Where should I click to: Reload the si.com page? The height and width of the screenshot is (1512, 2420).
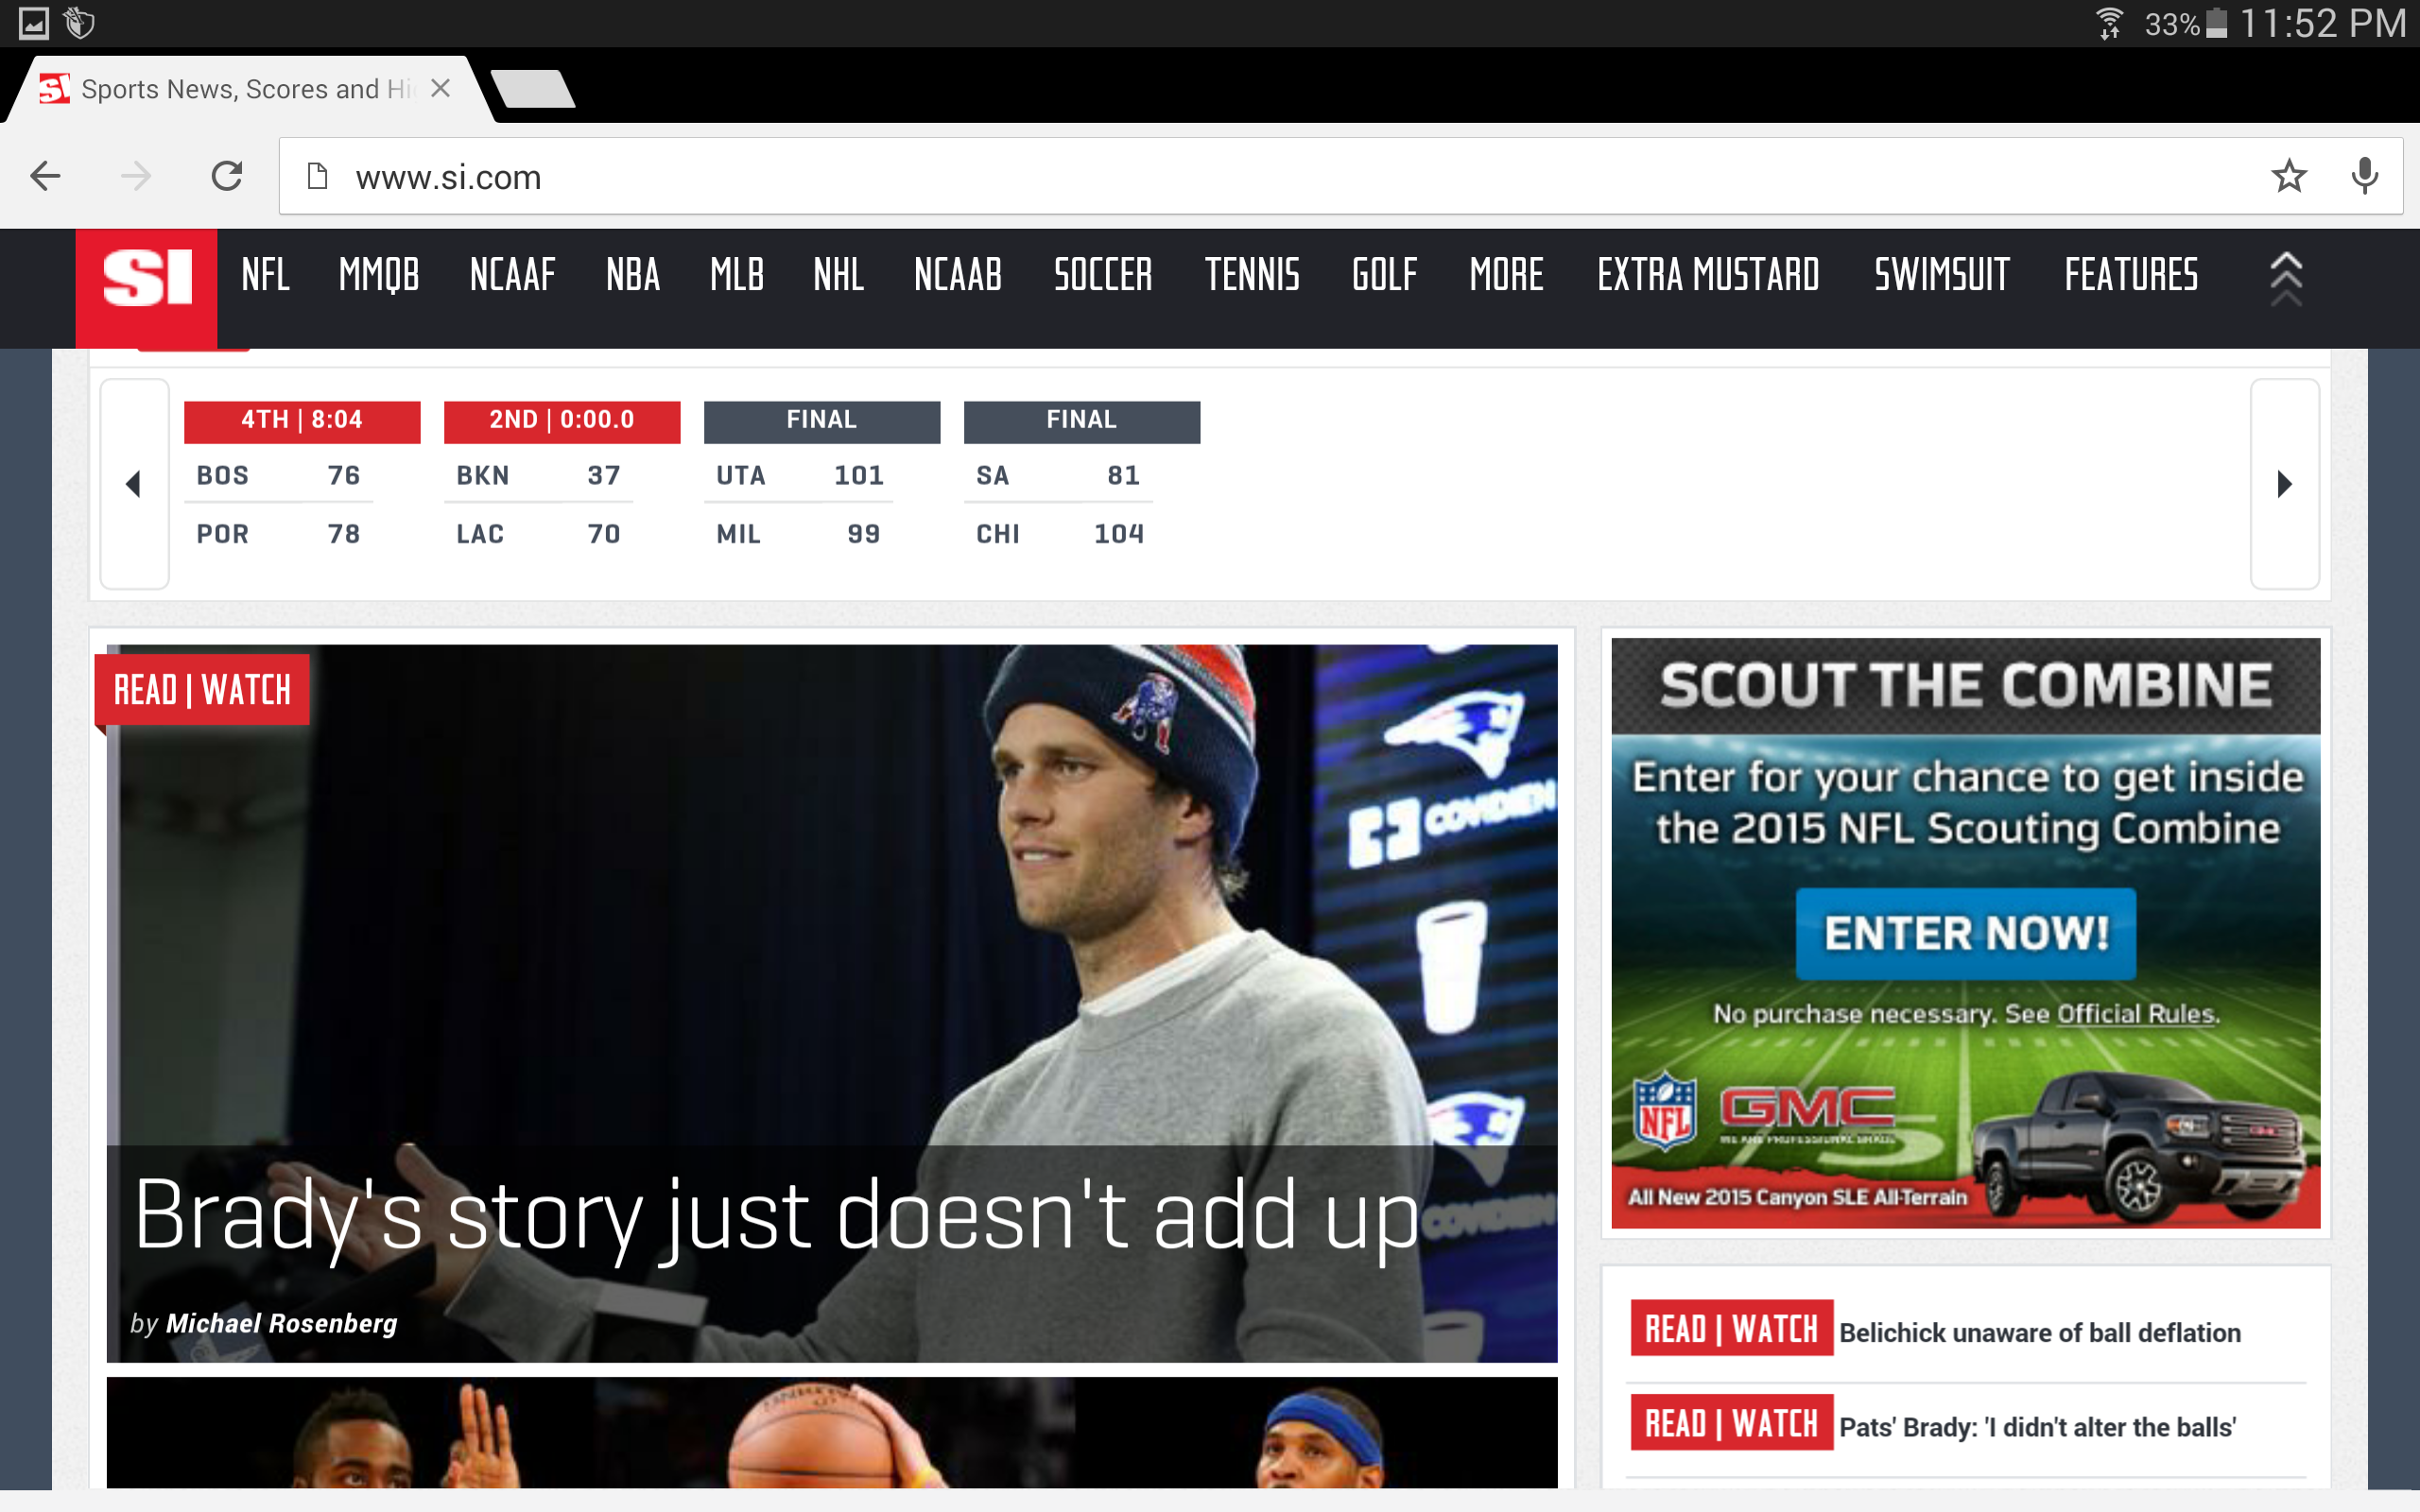(227, 176)
